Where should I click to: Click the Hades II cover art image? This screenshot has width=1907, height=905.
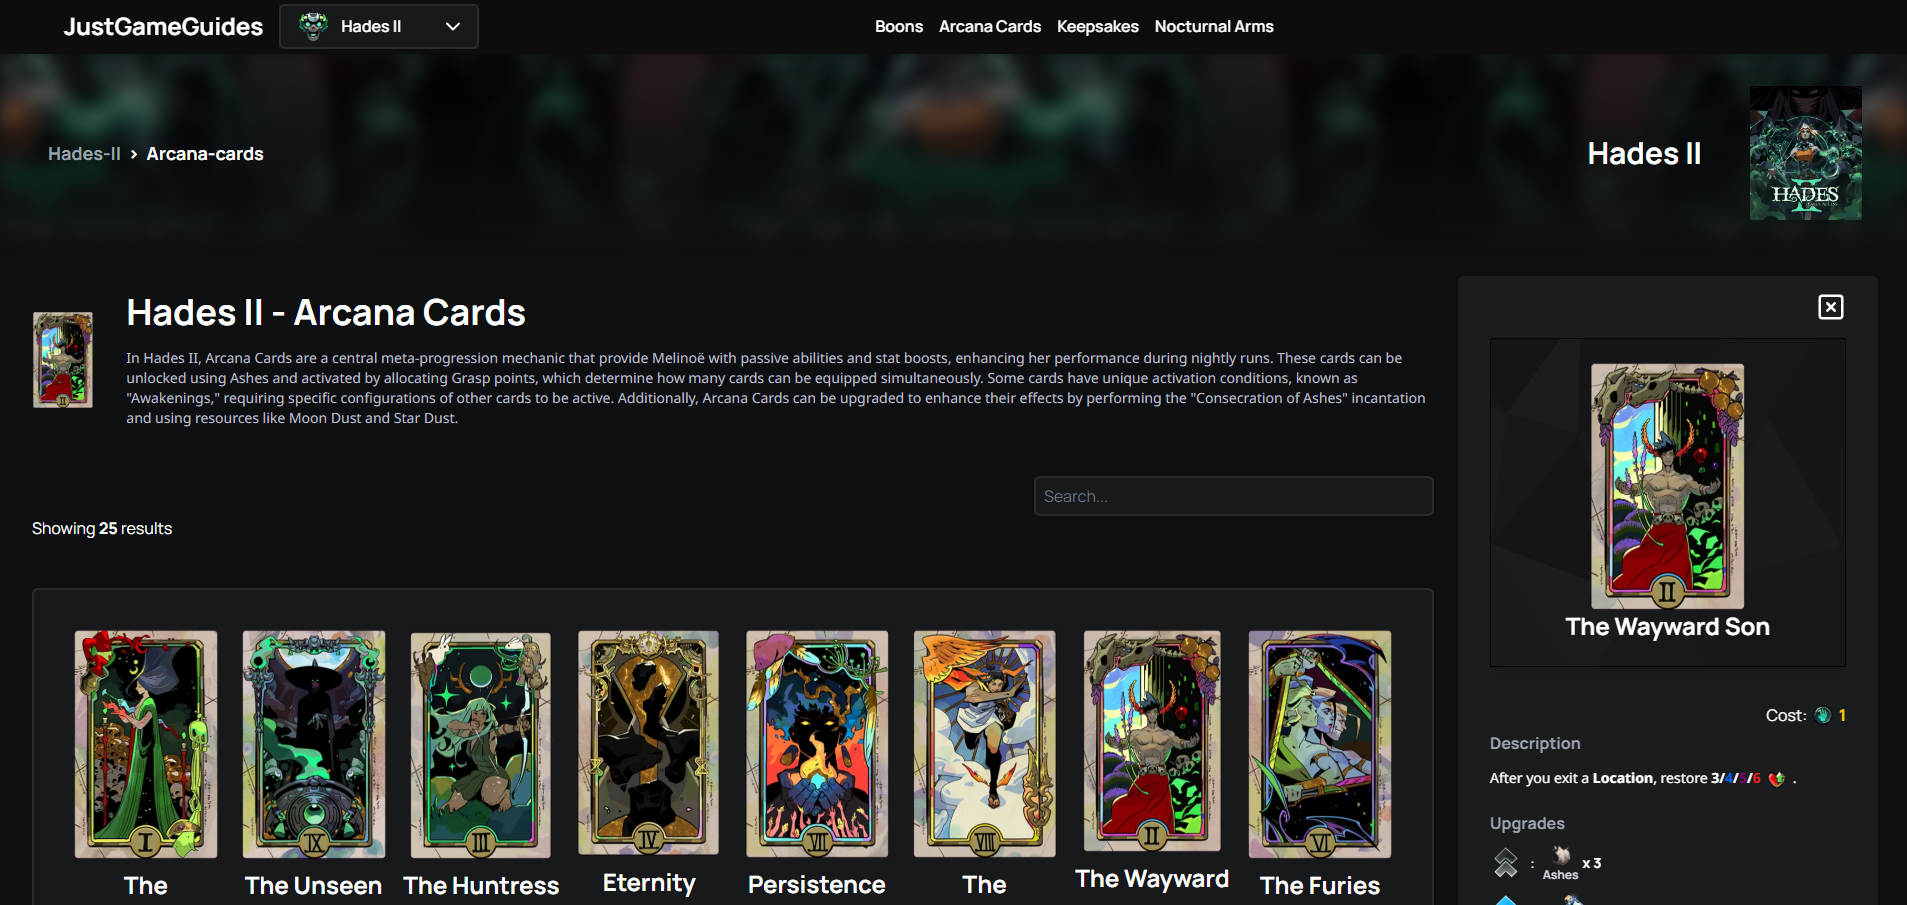point(1805,153)
